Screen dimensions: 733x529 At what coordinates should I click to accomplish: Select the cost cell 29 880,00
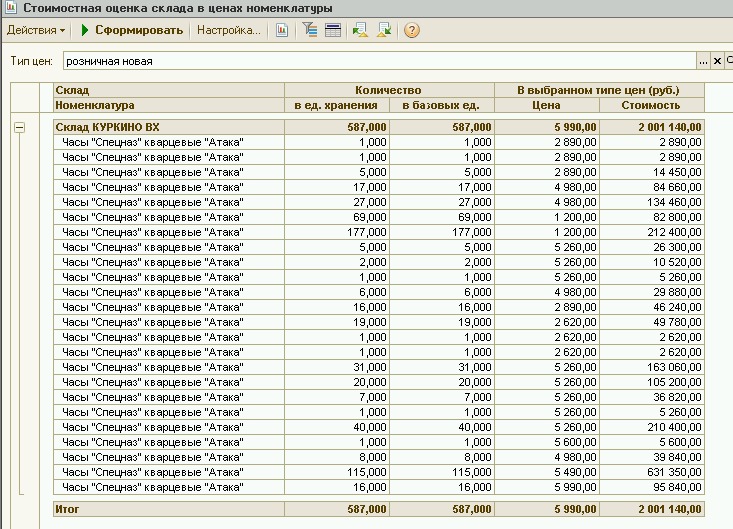(652, 292)
